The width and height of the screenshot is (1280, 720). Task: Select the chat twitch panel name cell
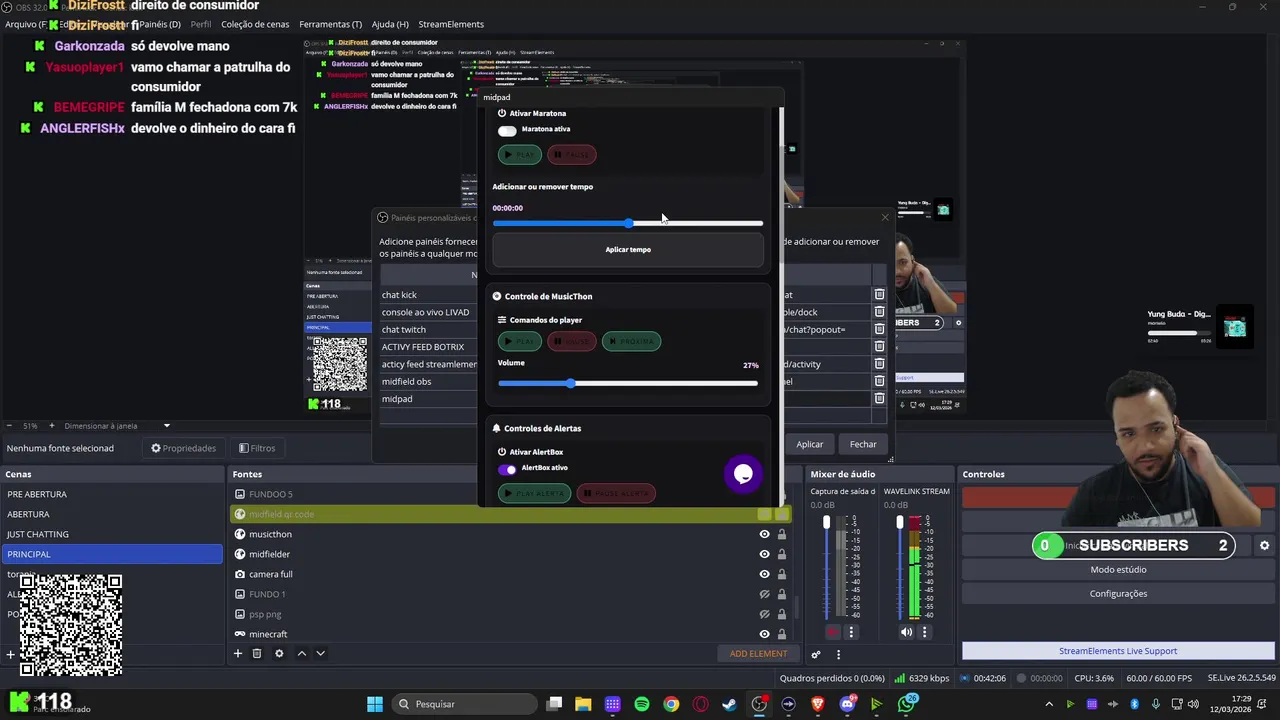[429, 329]
